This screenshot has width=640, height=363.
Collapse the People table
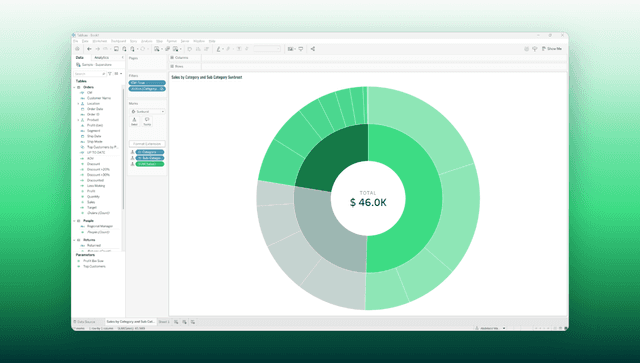(x=74, y=221)
